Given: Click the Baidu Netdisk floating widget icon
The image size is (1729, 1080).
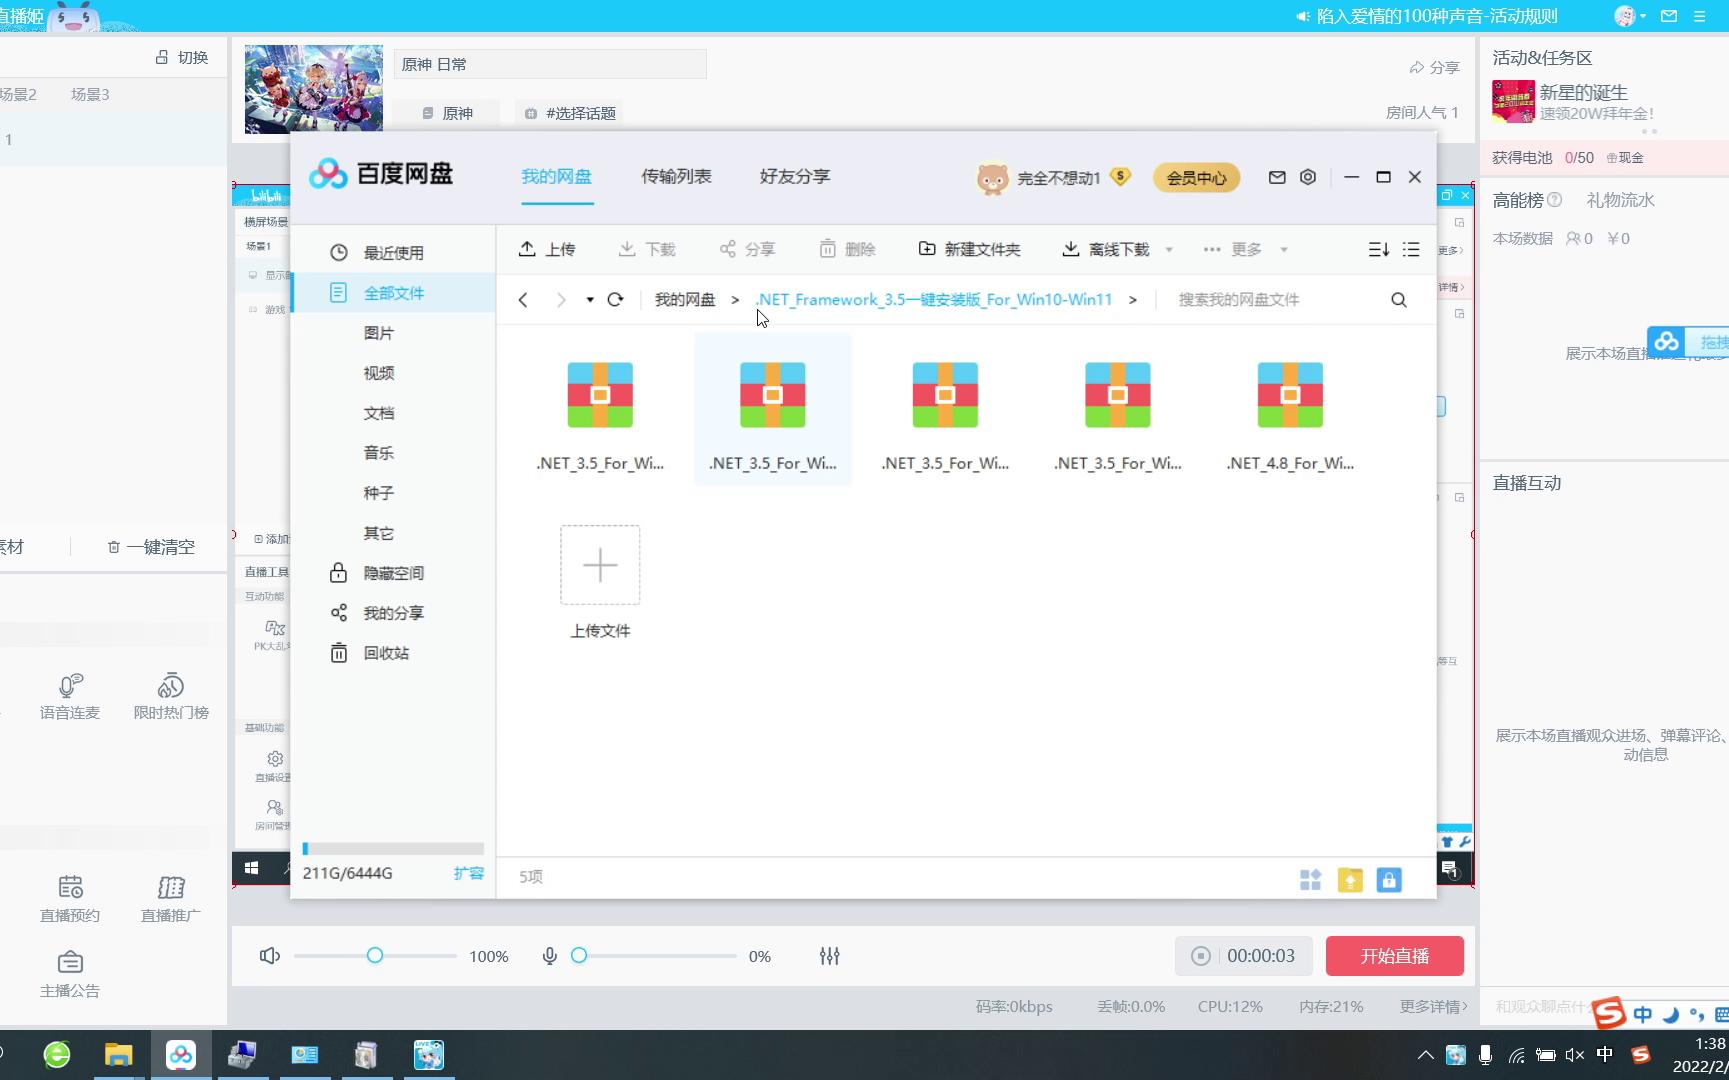Looking at the screenshot, I should coord(1666,342).
